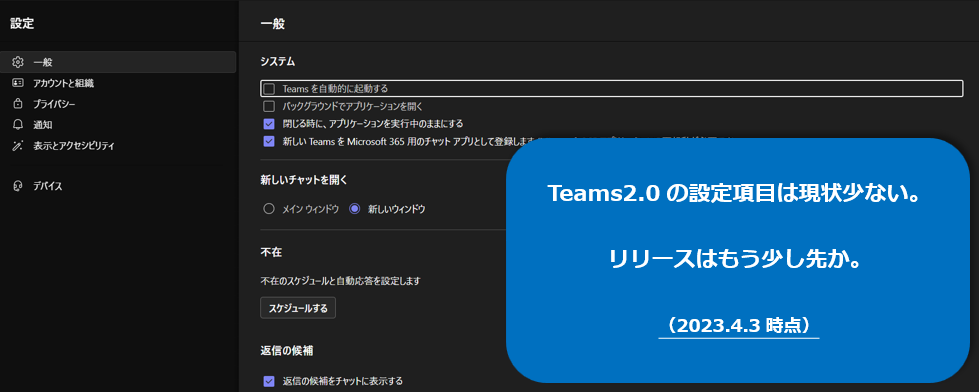Image resolution: width=979 pixels, height=392 pixels.
Task: Check バックグラウンドでアプリケーションを開く option
Action: click(x=269, y=106)
